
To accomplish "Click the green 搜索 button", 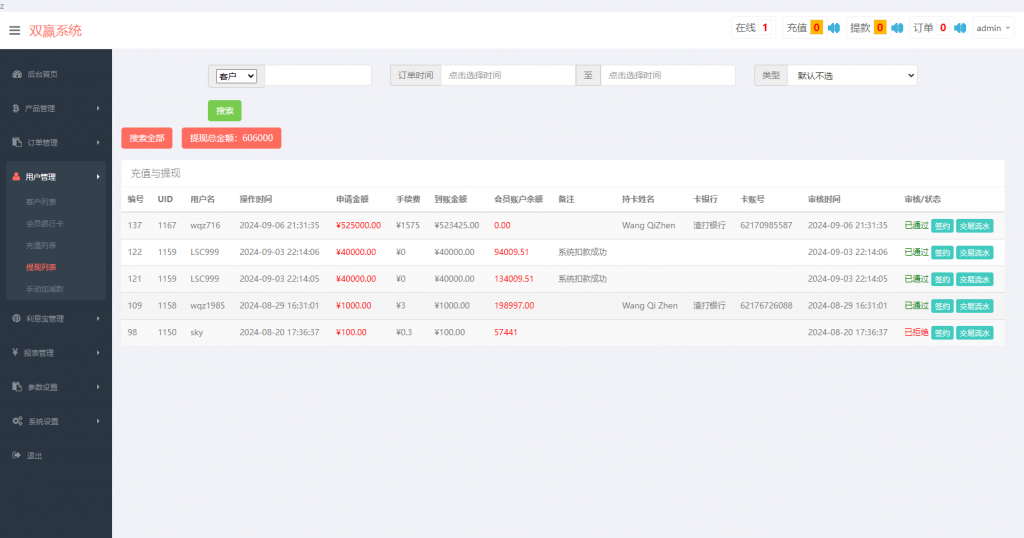I will point(224,110).
